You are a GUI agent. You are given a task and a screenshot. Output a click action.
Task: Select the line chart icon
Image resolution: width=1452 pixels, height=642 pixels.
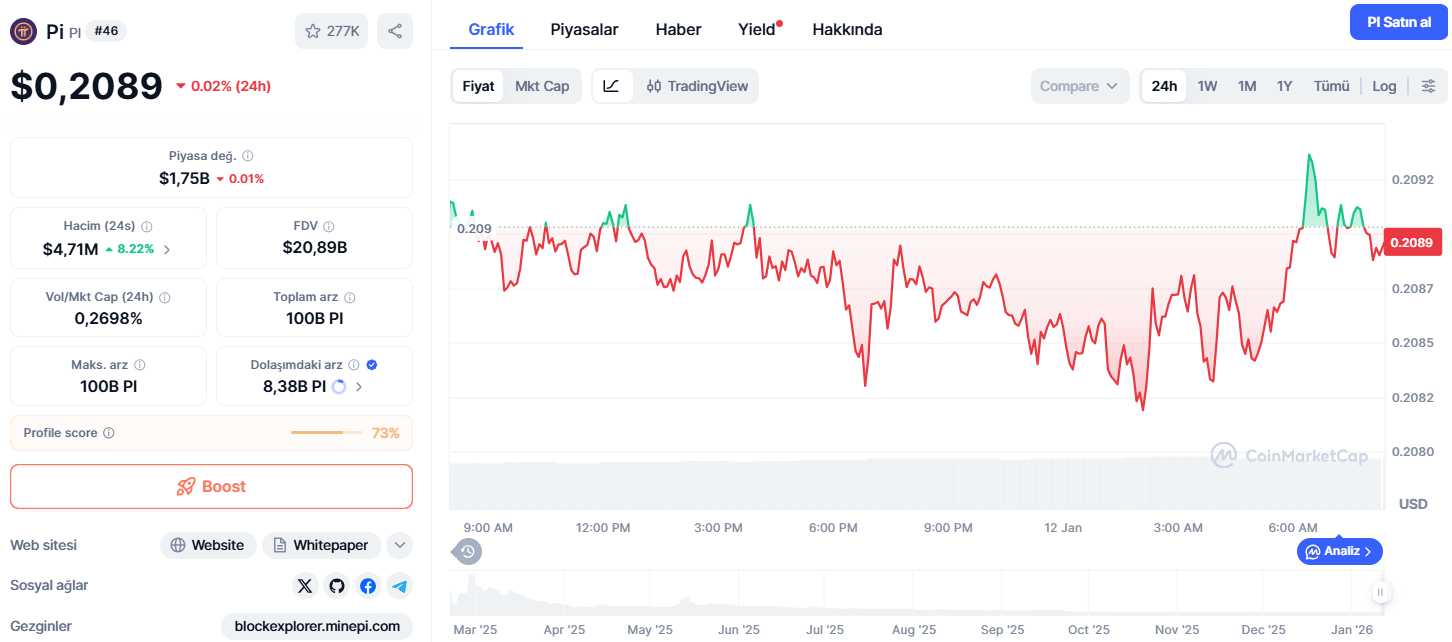coord(611,86)
